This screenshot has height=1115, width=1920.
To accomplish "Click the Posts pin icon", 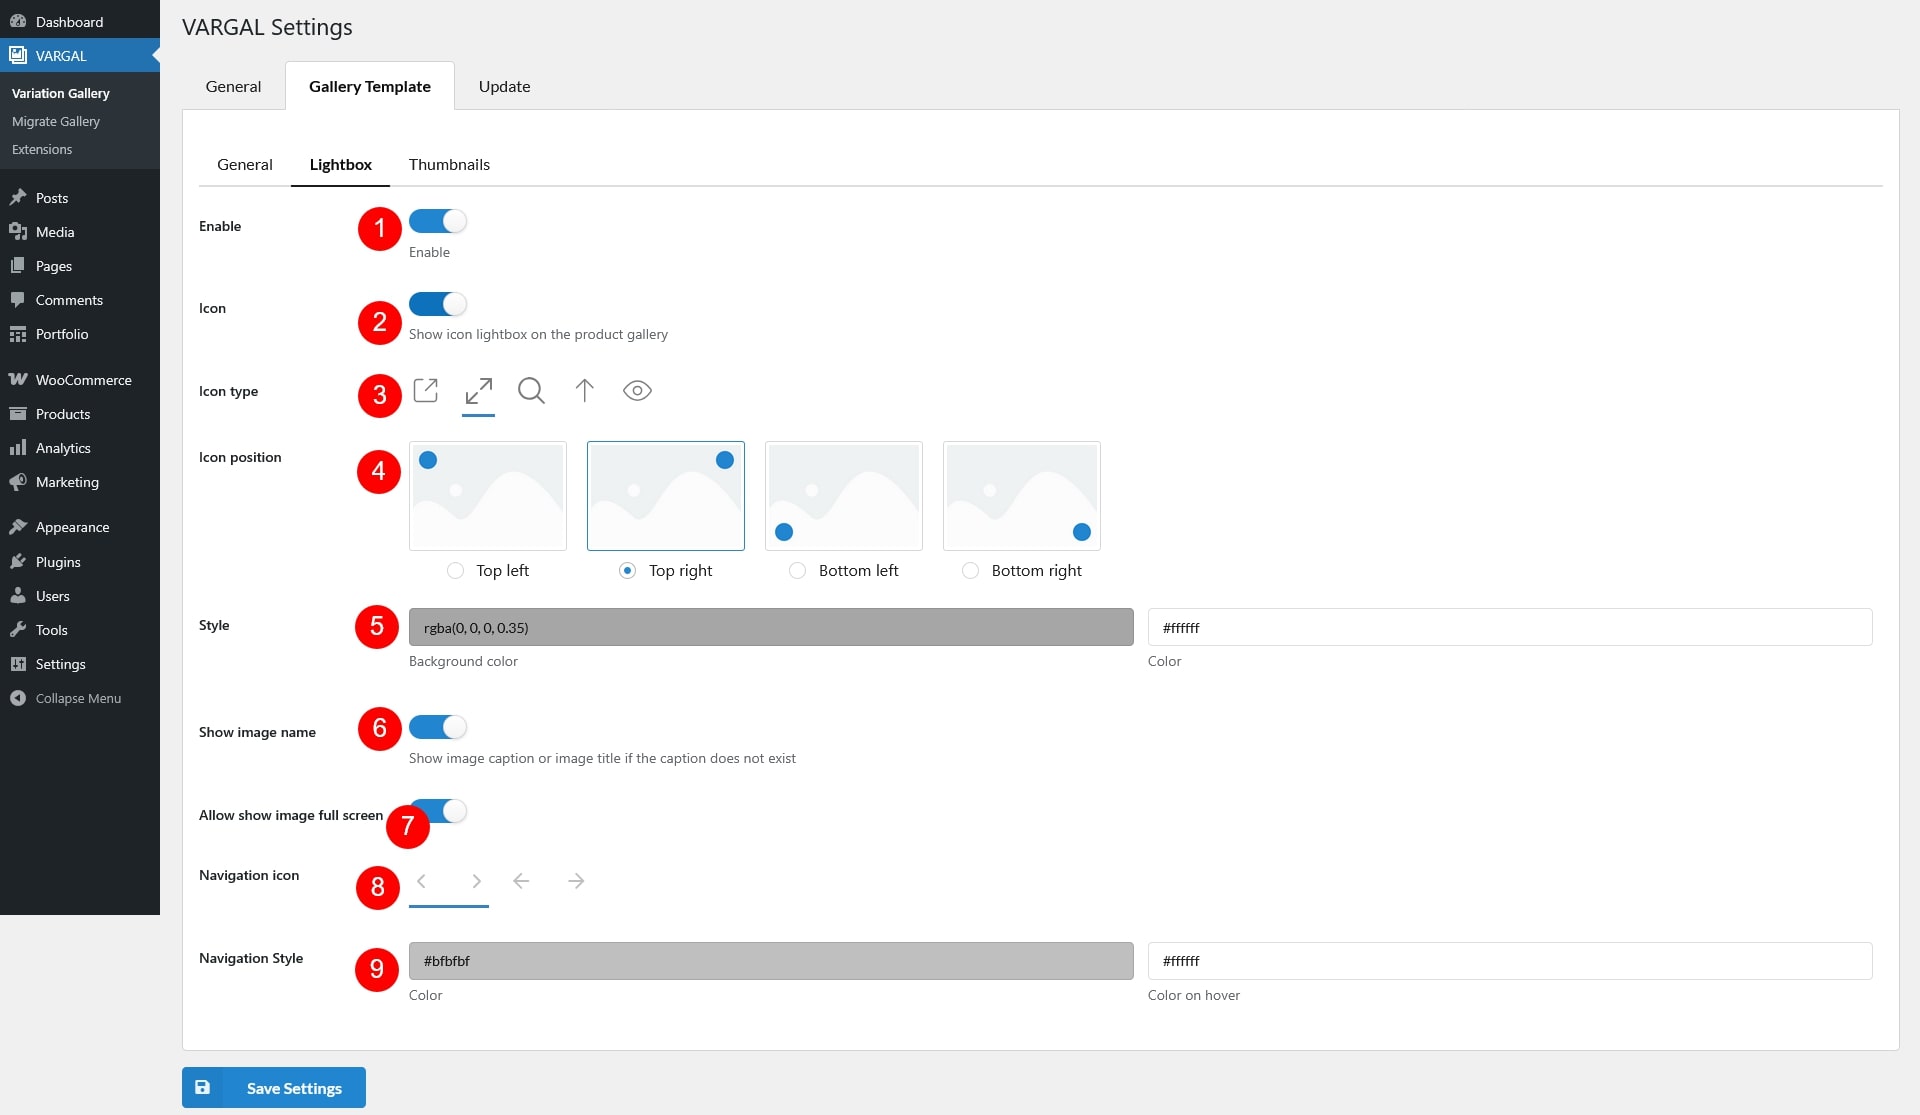I will pyautogui.click(x=18, y=197).
